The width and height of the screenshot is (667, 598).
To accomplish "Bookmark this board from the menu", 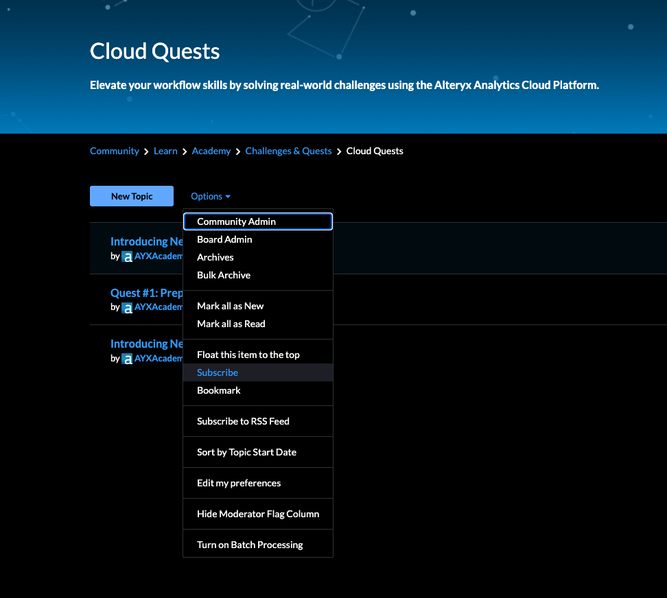I will pos(219,391).
